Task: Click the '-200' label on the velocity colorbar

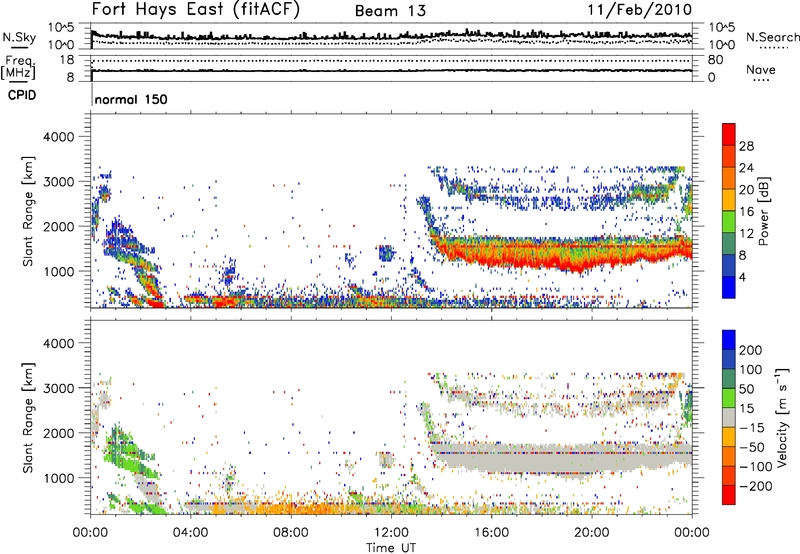Action: 756,486
